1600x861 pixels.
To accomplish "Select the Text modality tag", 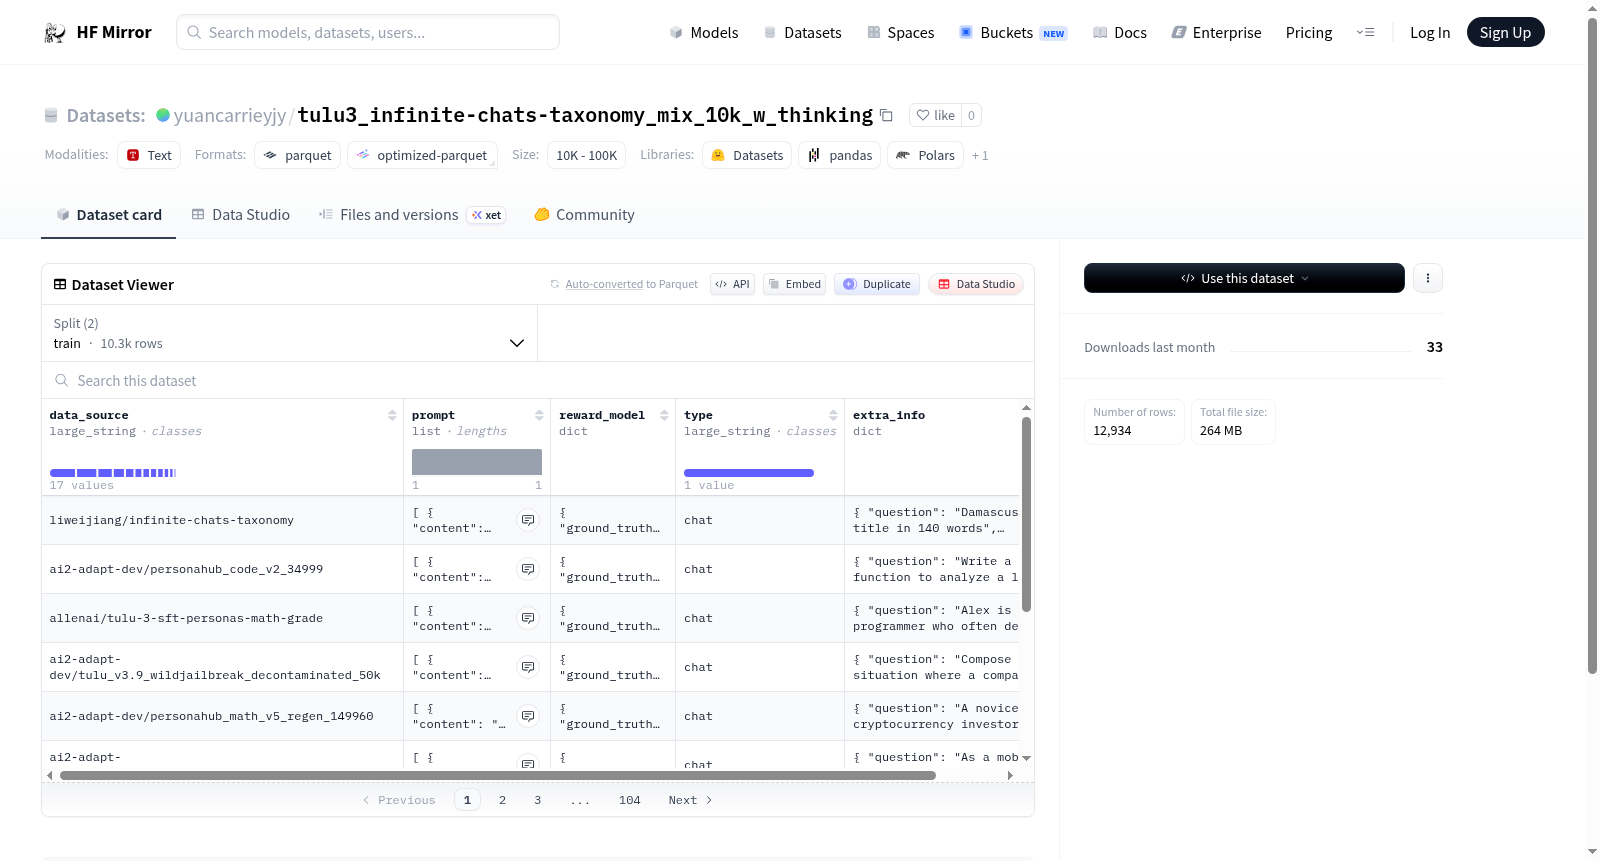I will 149,155.
